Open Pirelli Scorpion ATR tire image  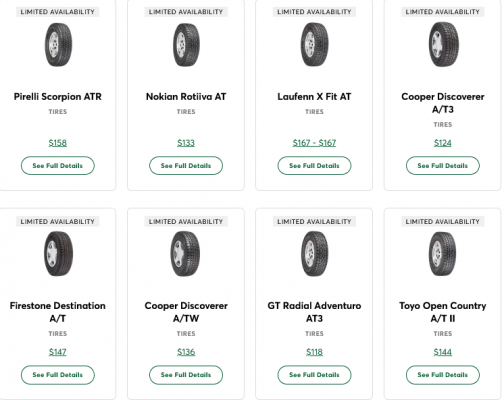58,45
